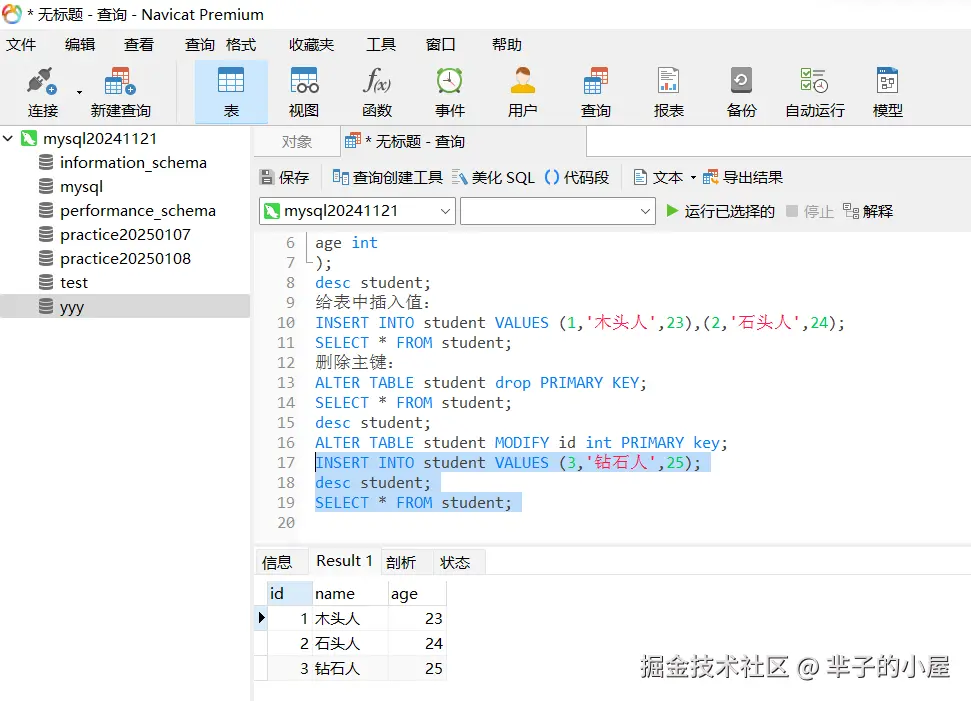Click the code fold marker beside line 7

pos(308,263)
